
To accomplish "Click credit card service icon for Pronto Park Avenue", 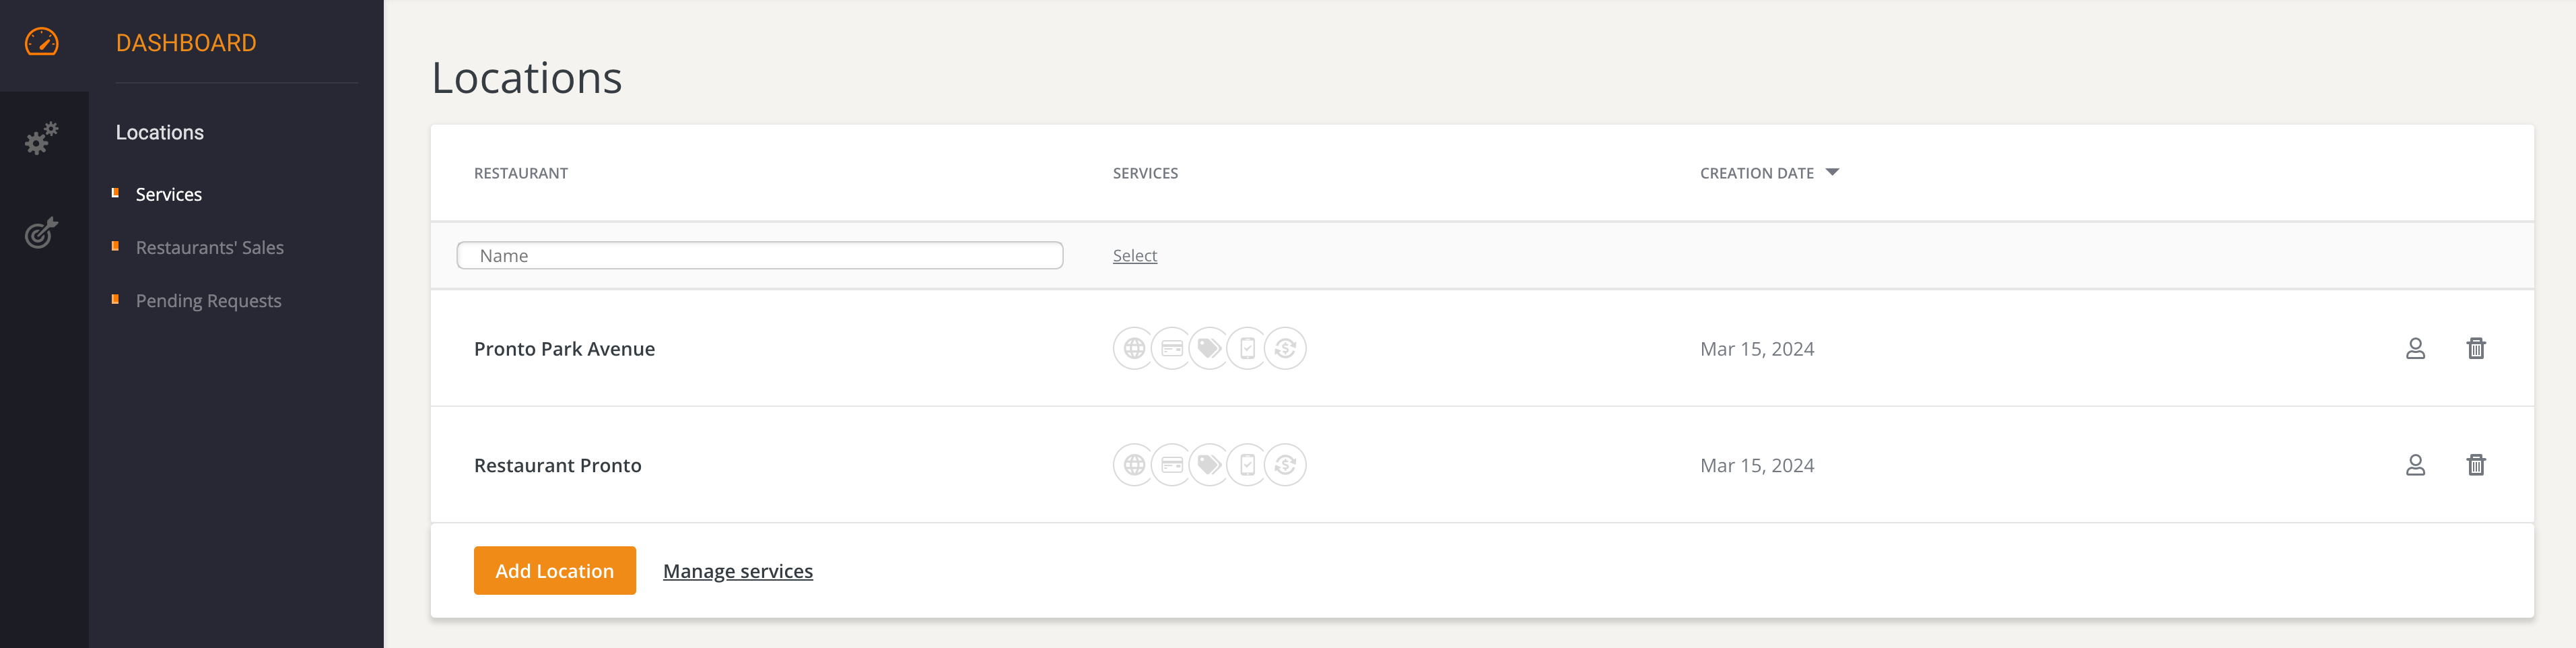I will [1172, 349].
